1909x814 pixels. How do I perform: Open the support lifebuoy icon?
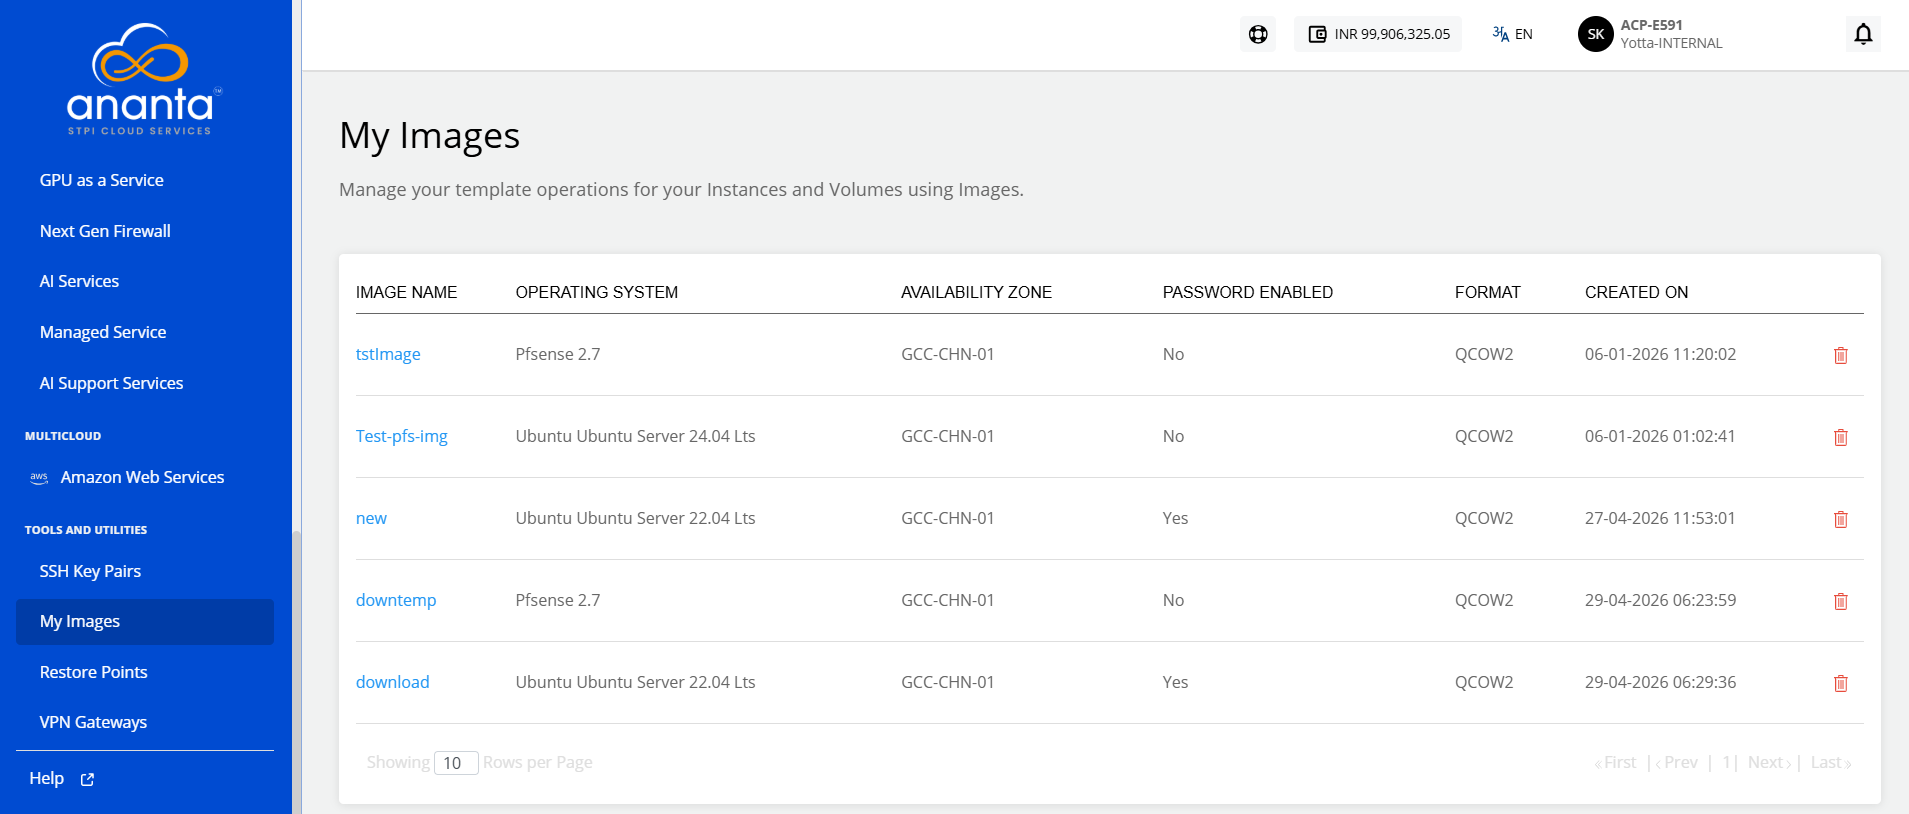click(x=1258, y=34)
